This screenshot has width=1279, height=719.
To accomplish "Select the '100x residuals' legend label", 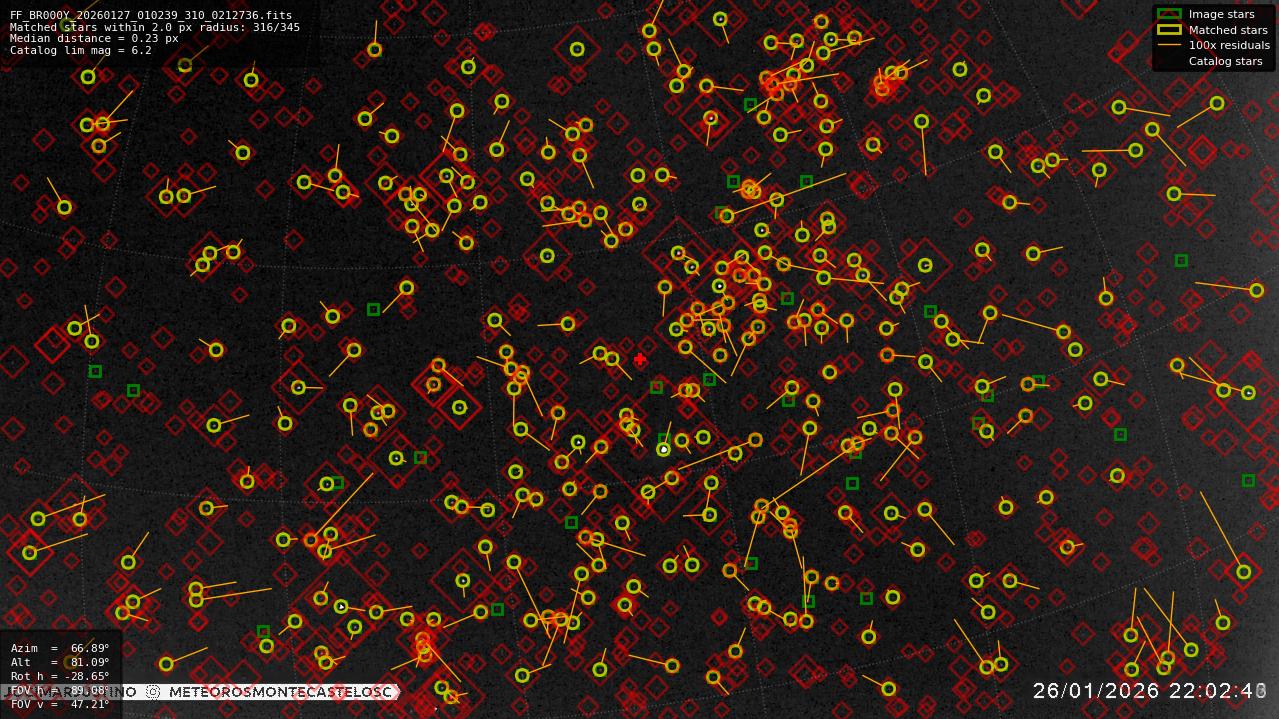I will [x=1229, y=45].
